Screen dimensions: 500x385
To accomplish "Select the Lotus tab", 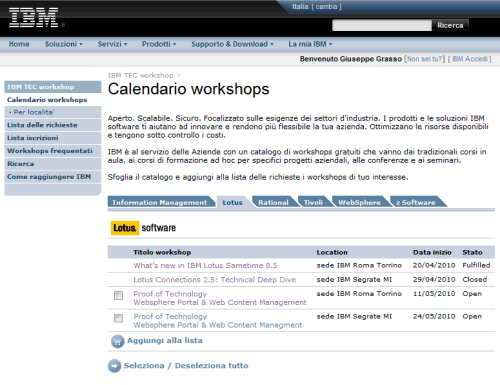I will pos(232,202).
